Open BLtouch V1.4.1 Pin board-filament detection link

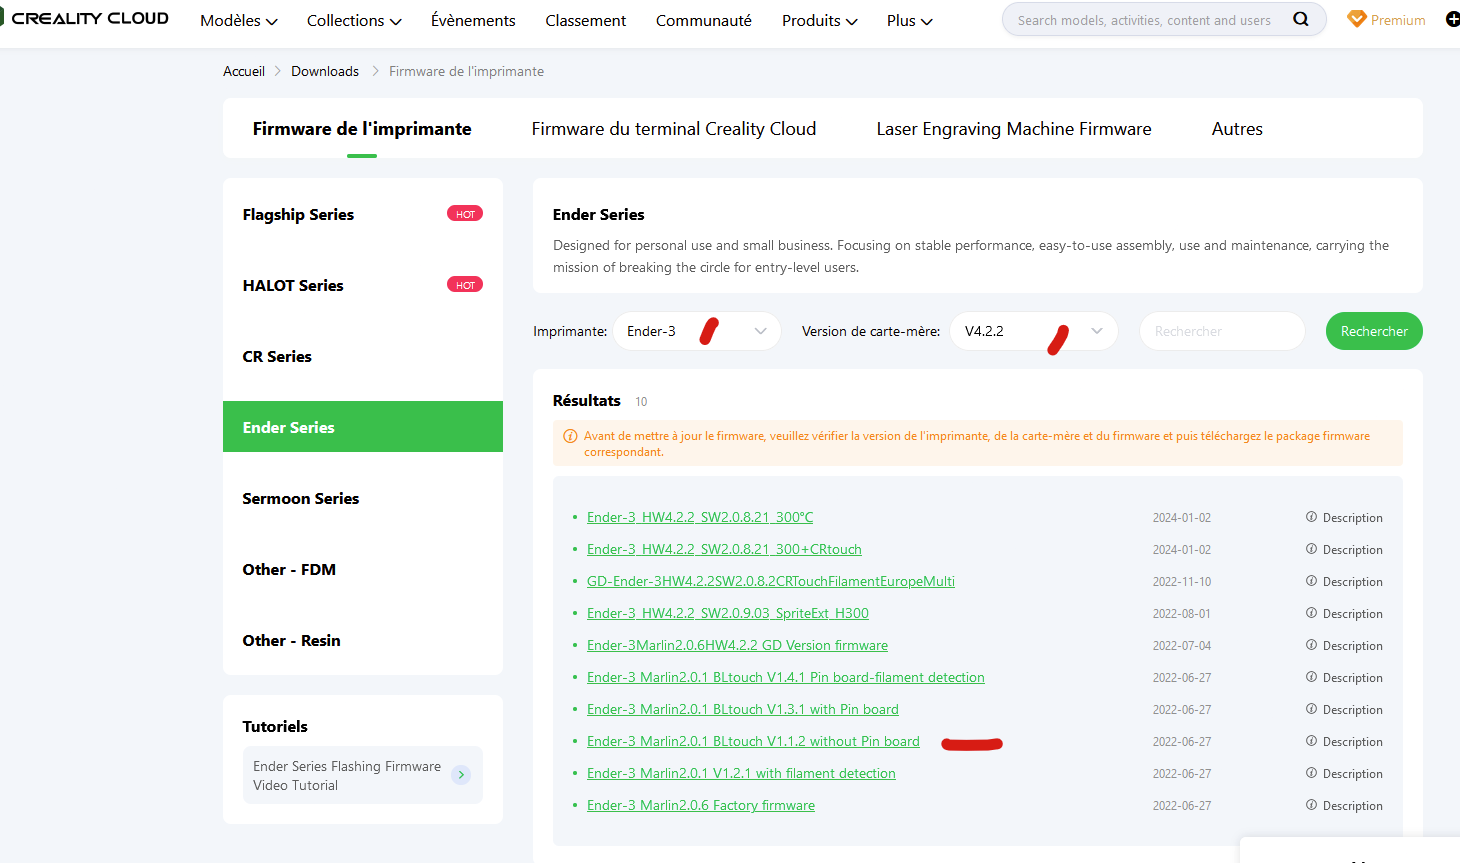(x=786, y=677)
